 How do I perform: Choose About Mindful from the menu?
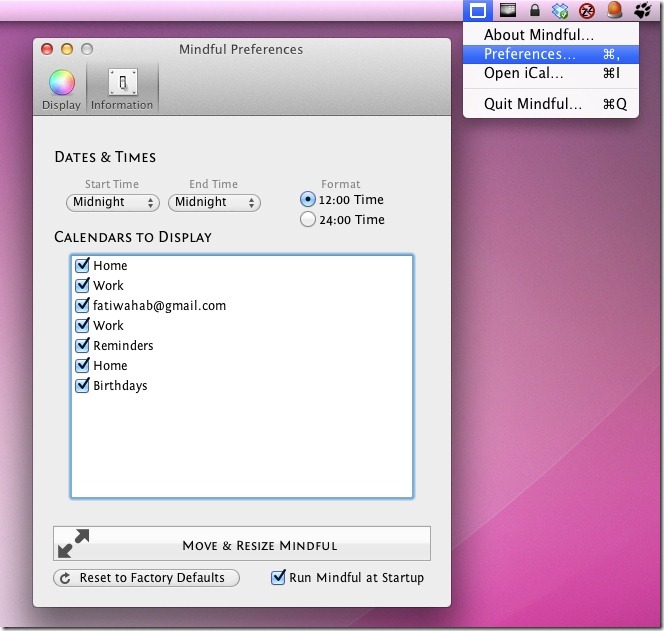tap(551, 35)
